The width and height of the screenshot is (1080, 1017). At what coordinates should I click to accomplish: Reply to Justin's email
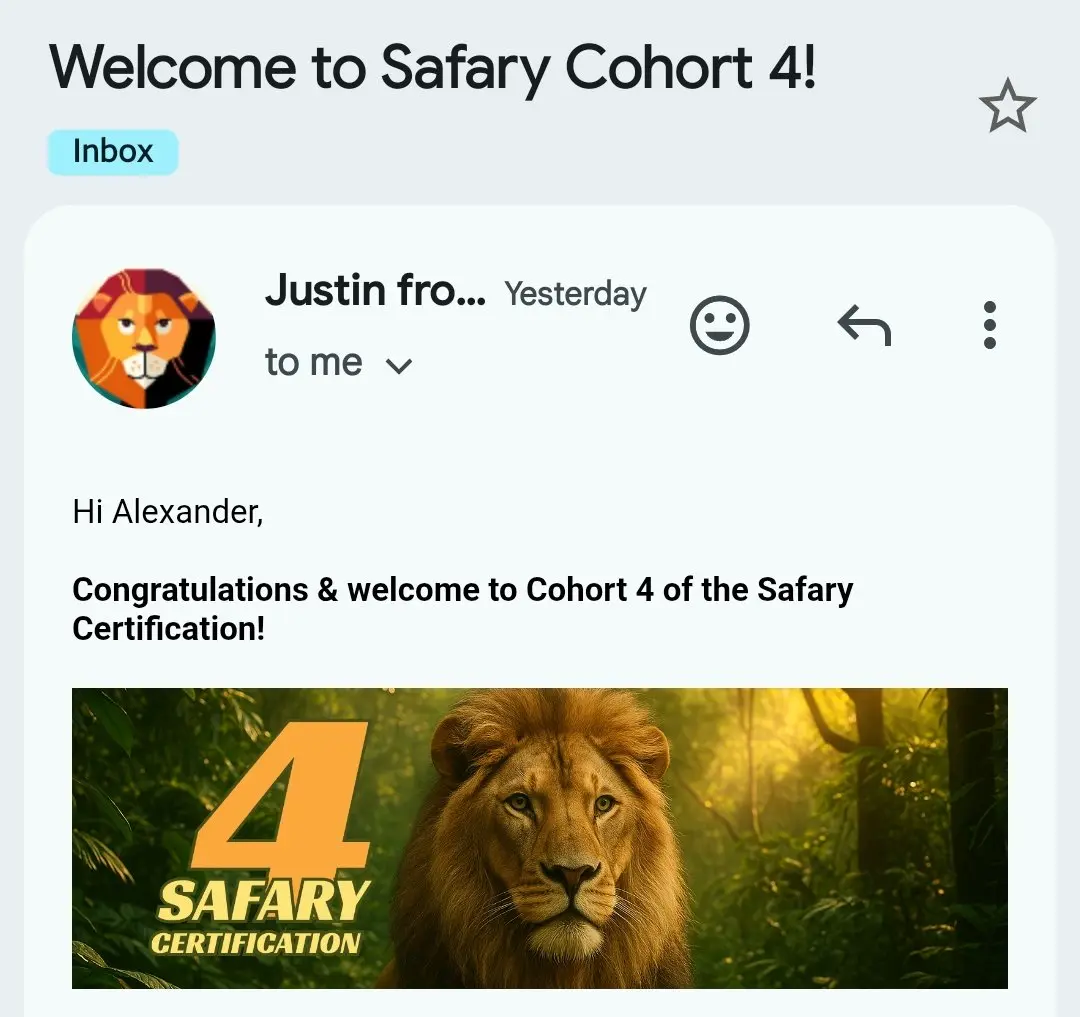tap(864, 325)
